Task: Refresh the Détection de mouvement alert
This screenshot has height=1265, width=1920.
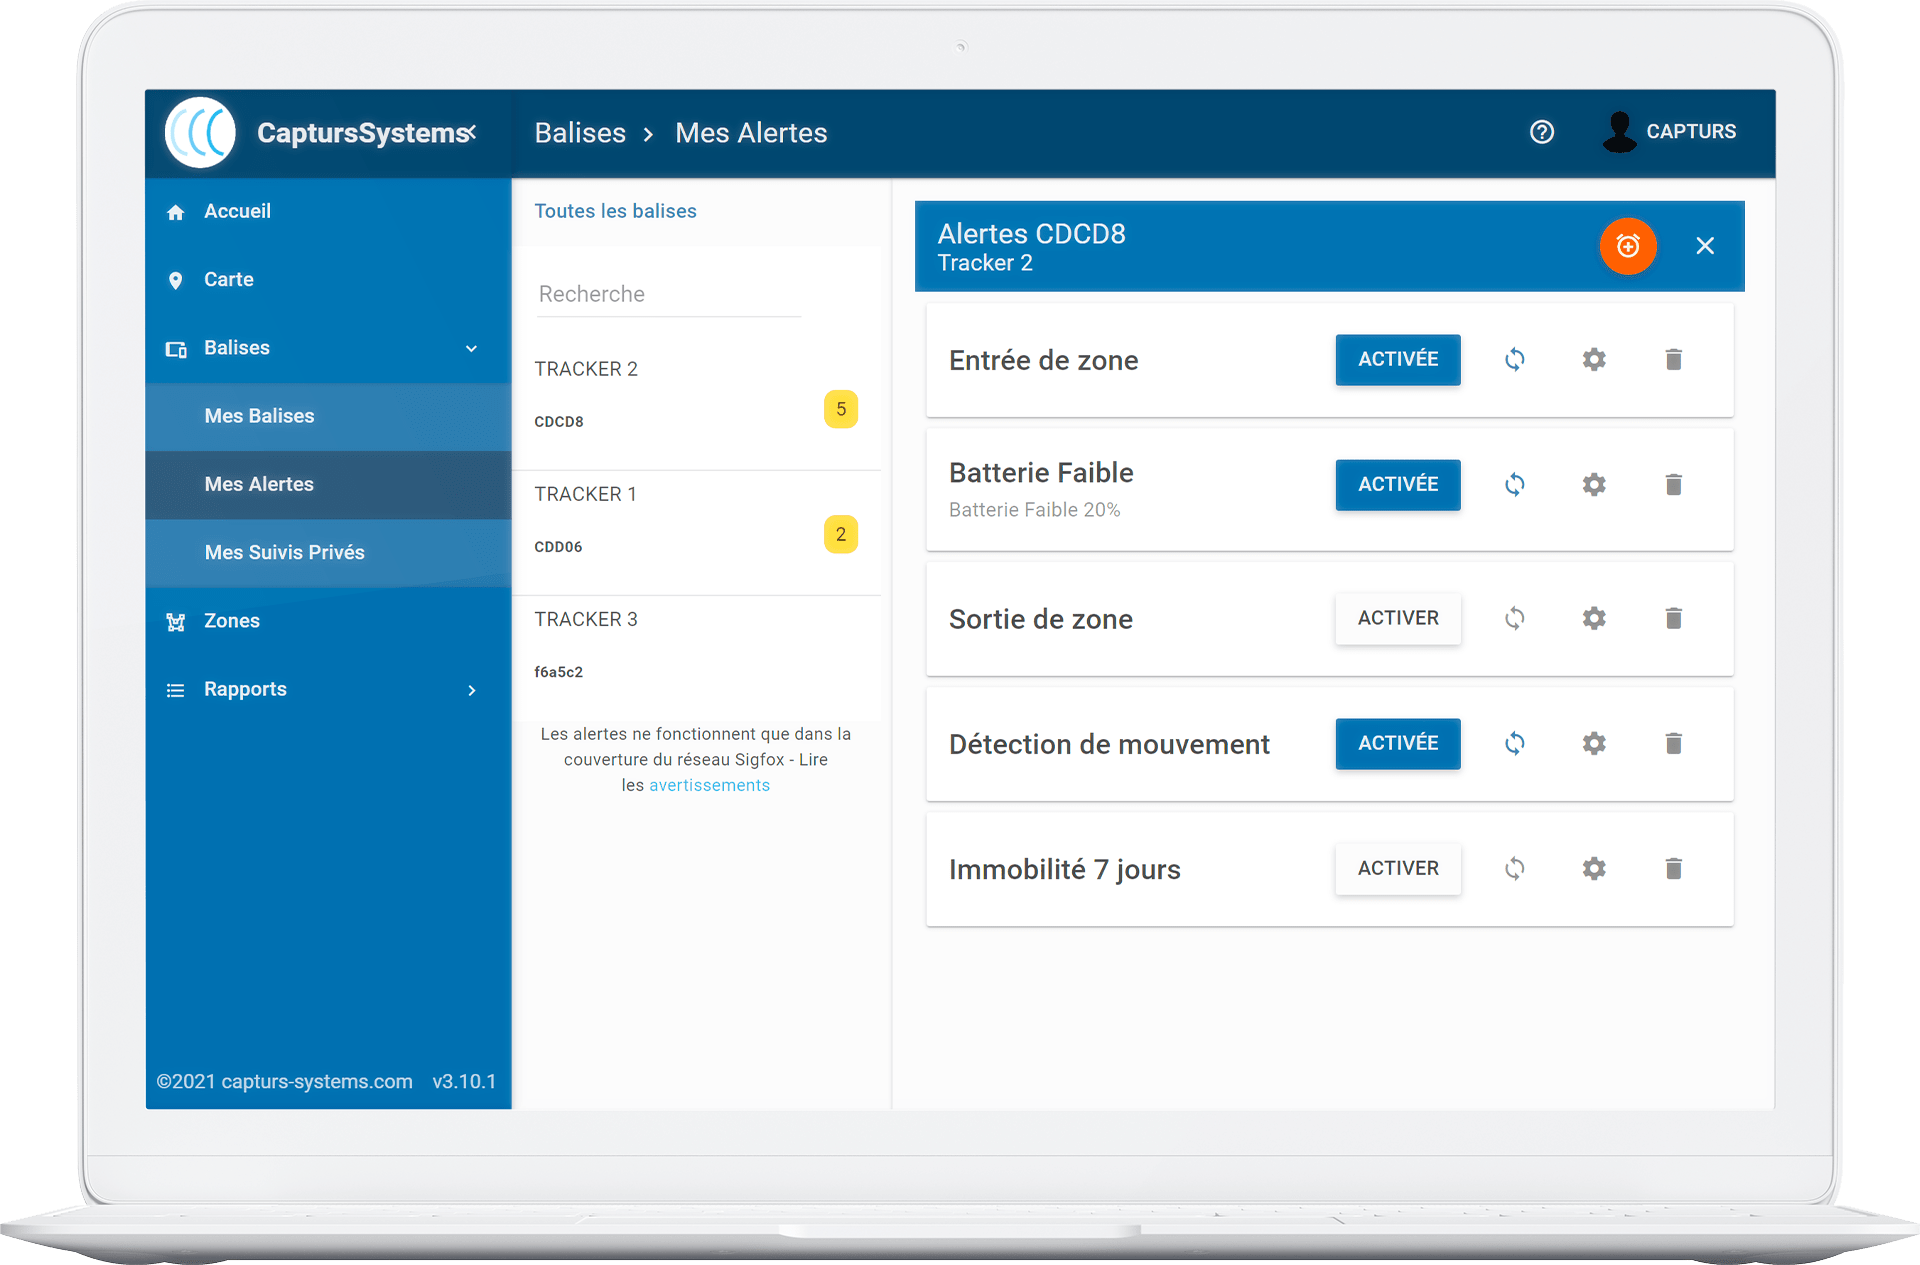Action: [1515, 744]
